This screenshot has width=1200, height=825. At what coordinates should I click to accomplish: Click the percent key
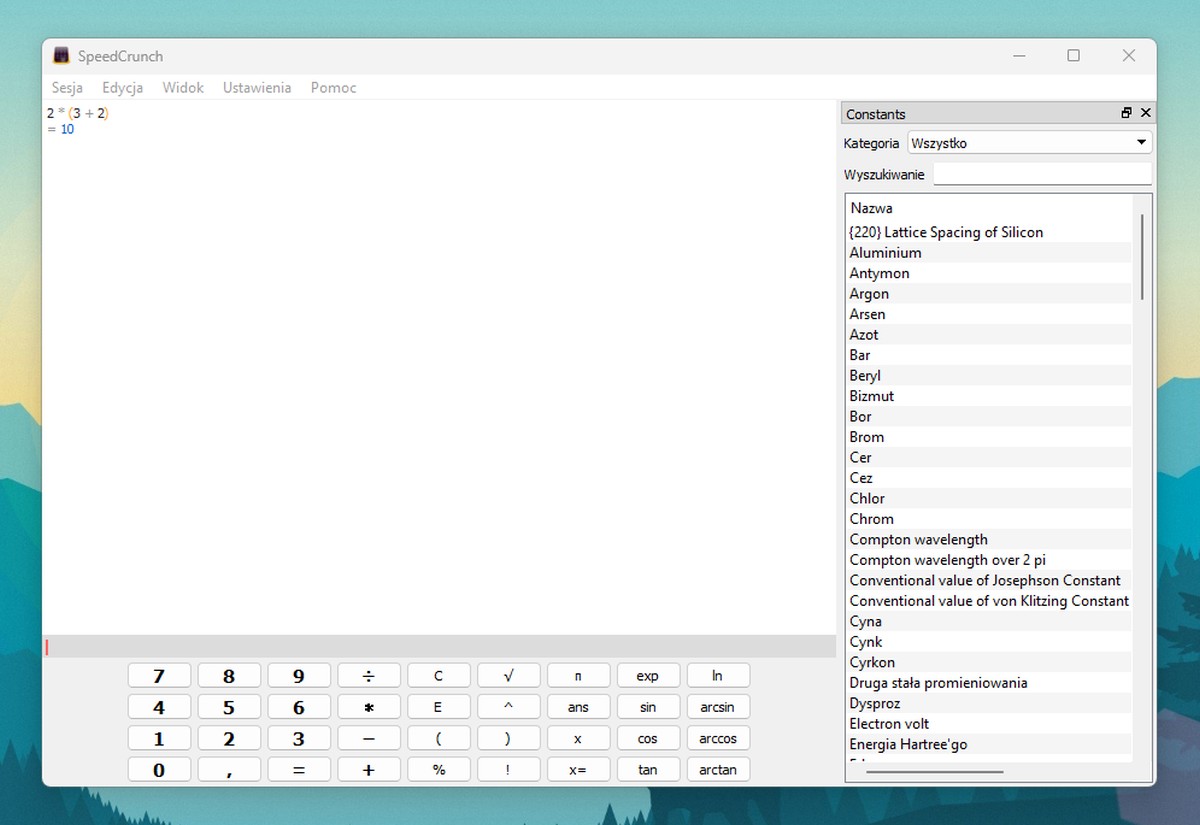tap(438, 770)
